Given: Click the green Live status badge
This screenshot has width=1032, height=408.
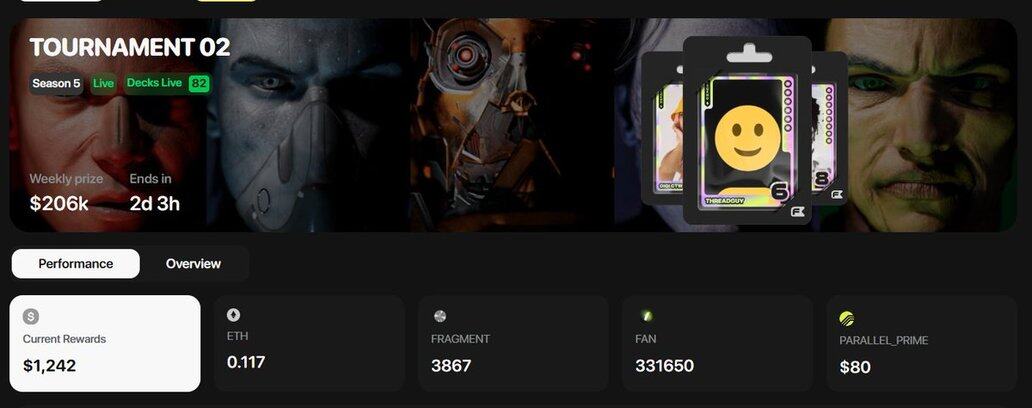Looking at the screenshot, I should (x=103, y=84).
